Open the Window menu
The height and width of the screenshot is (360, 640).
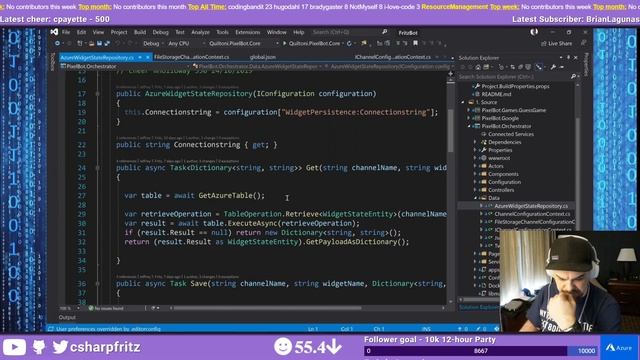point(276,32)
